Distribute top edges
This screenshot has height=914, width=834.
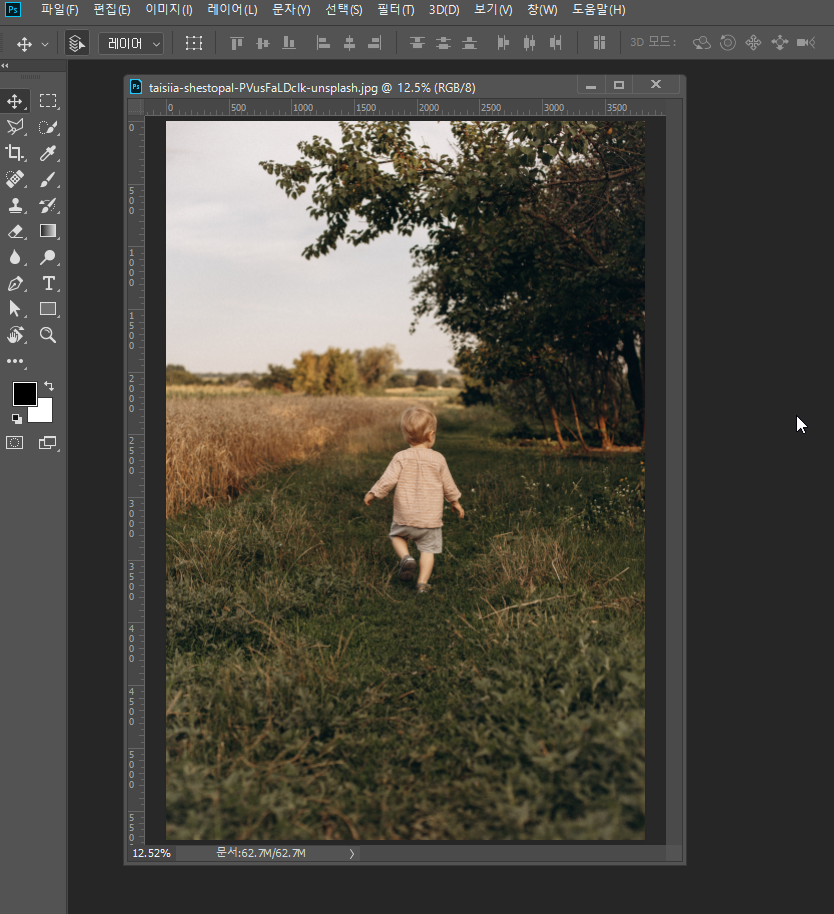coord(417,43)
